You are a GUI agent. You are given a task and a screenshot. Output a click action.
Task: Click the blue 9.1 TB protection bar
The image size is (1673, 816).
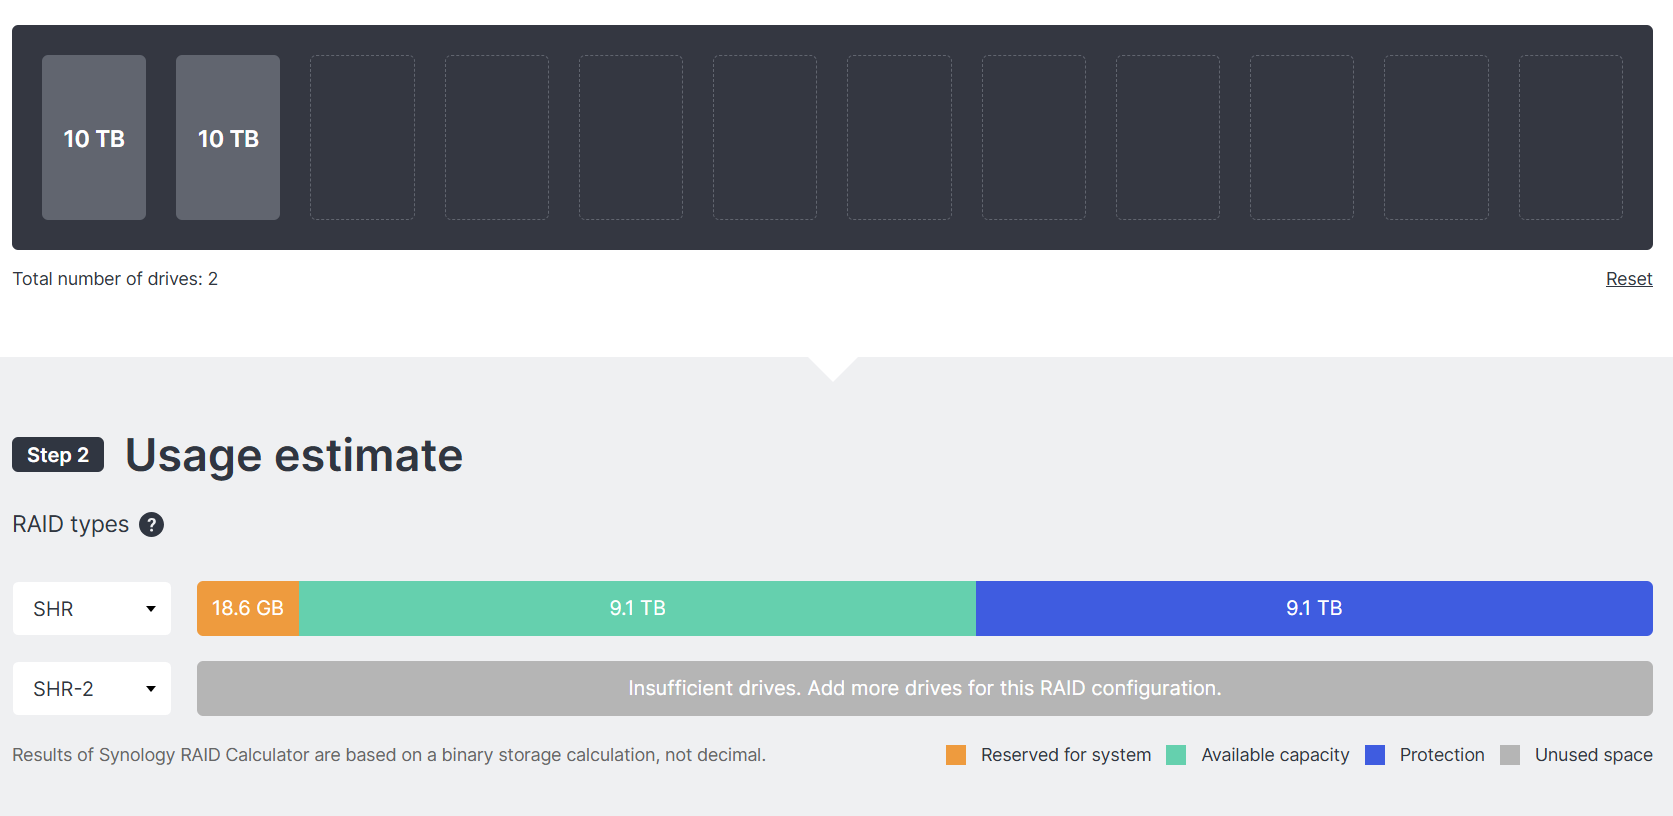point(1314,609)
